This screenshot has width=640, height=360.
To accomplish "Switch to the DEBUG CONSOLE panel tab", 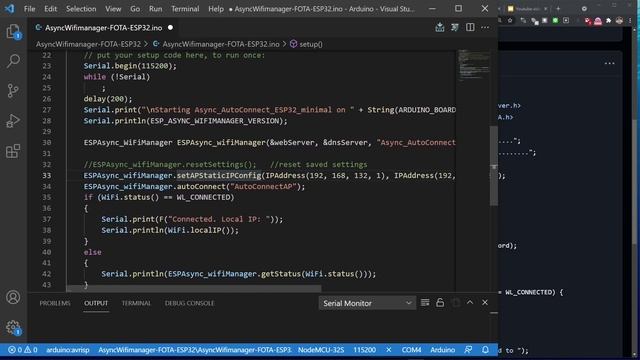I will pos(189,303).
